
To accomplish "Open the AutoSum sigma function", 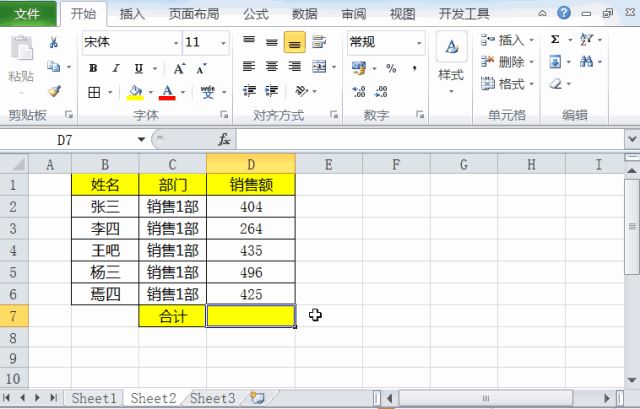I will tap(555, 40).
